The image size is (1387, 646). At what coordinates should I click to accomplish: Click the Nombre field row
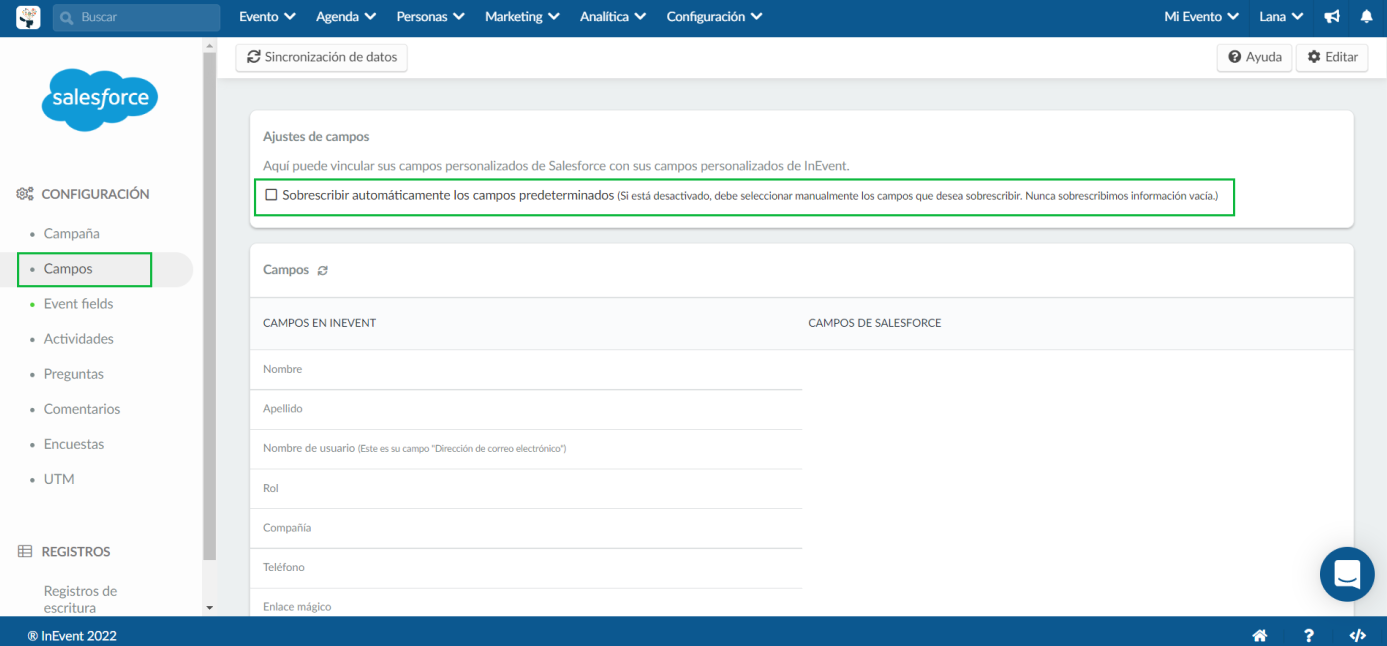(x=526, y=370)
